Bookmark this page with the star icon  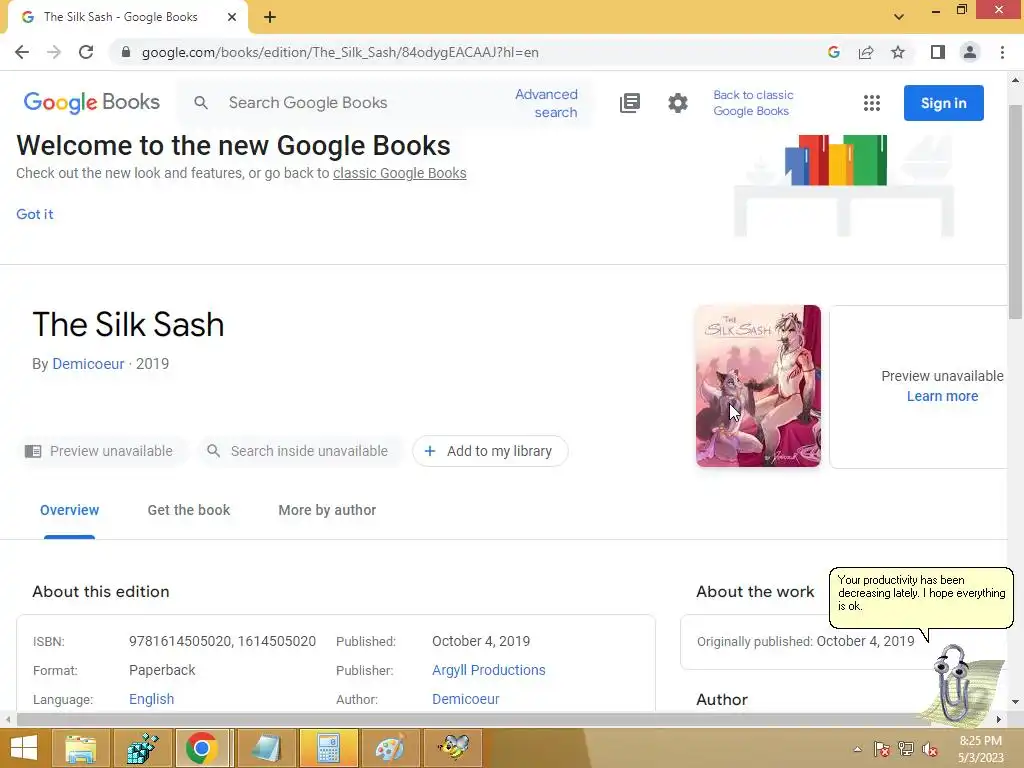pos(898,52)
